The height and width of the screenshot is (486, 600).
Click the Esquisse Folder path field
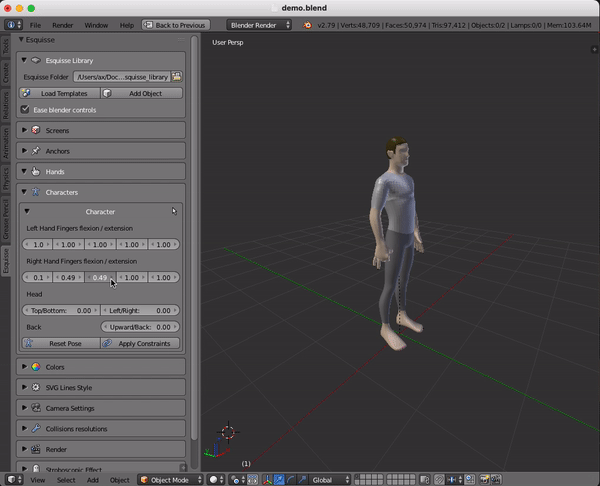122,77
